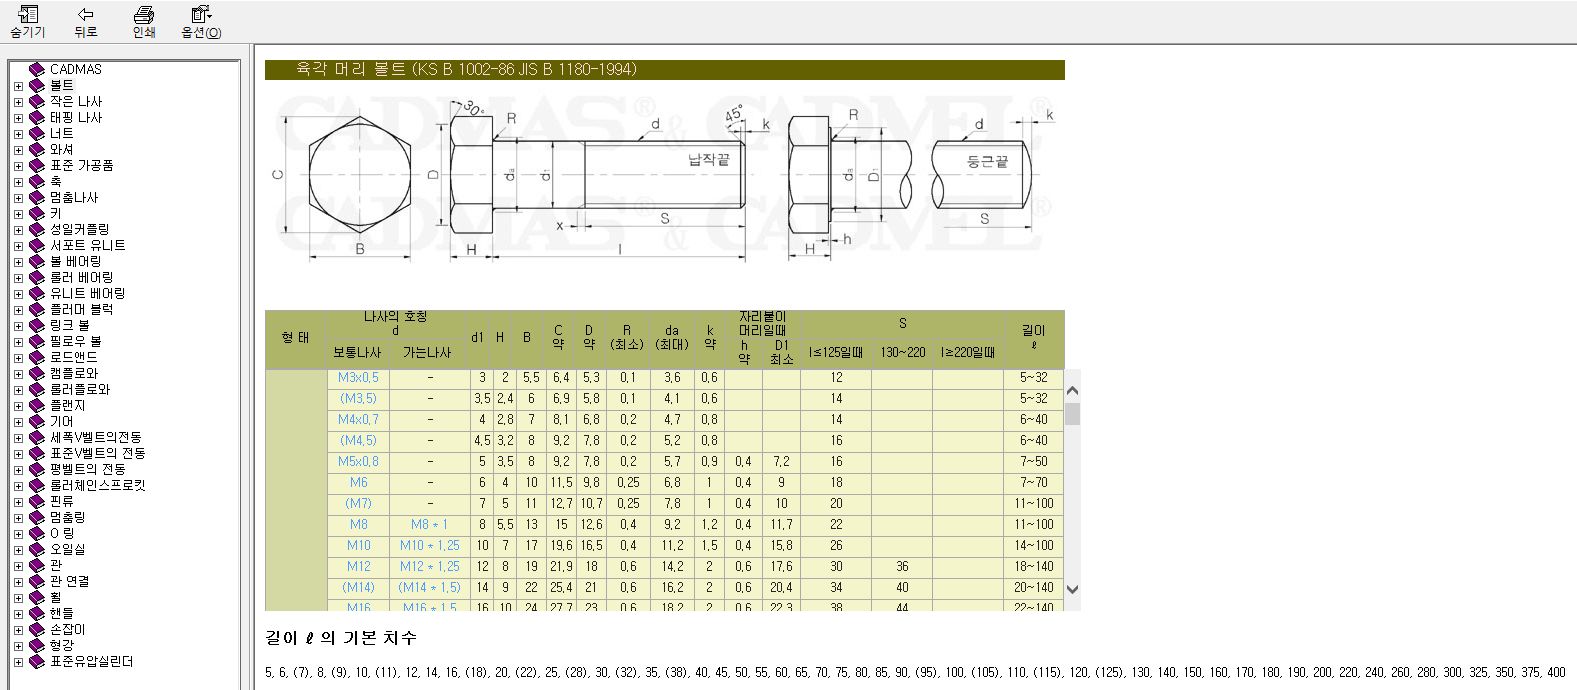Click the length cell 14~100

tap(1034, 546)
